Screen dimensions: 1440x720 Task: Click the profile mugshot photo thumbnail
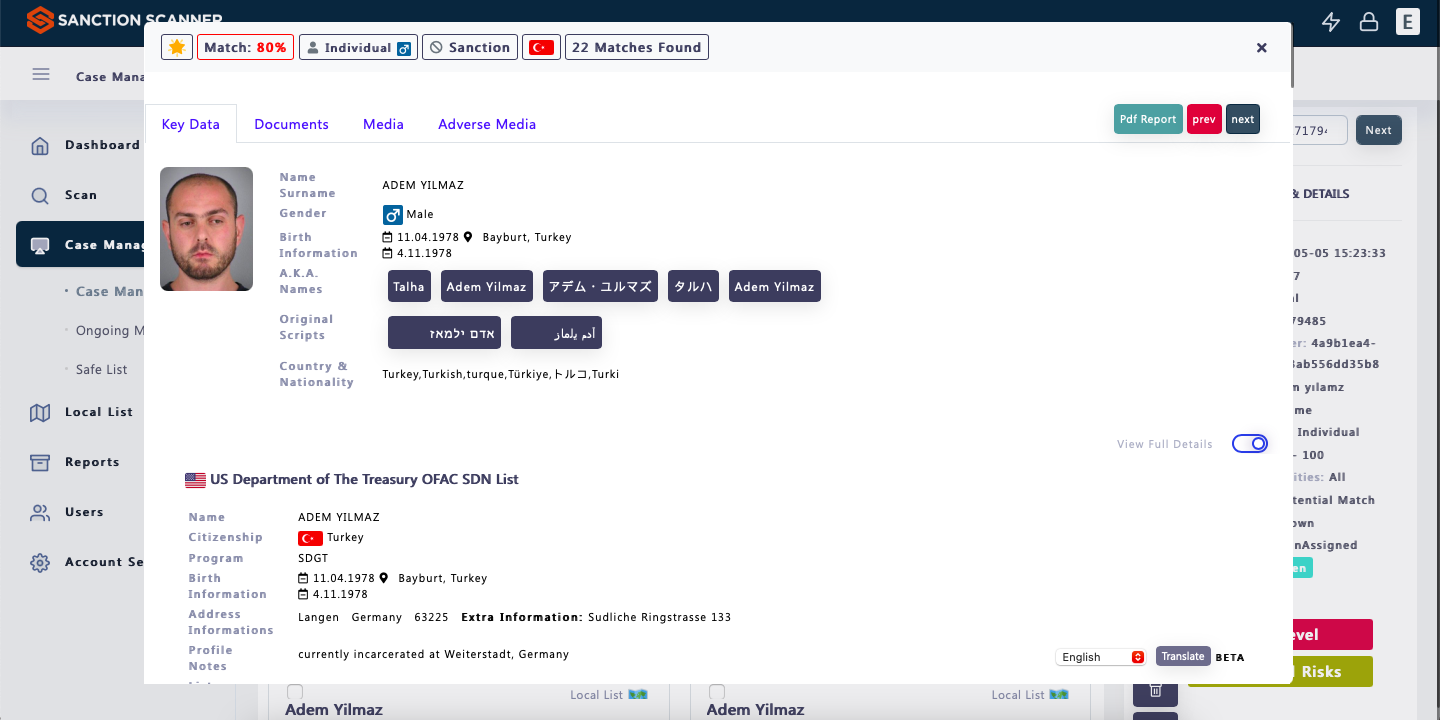click(207, 229)
